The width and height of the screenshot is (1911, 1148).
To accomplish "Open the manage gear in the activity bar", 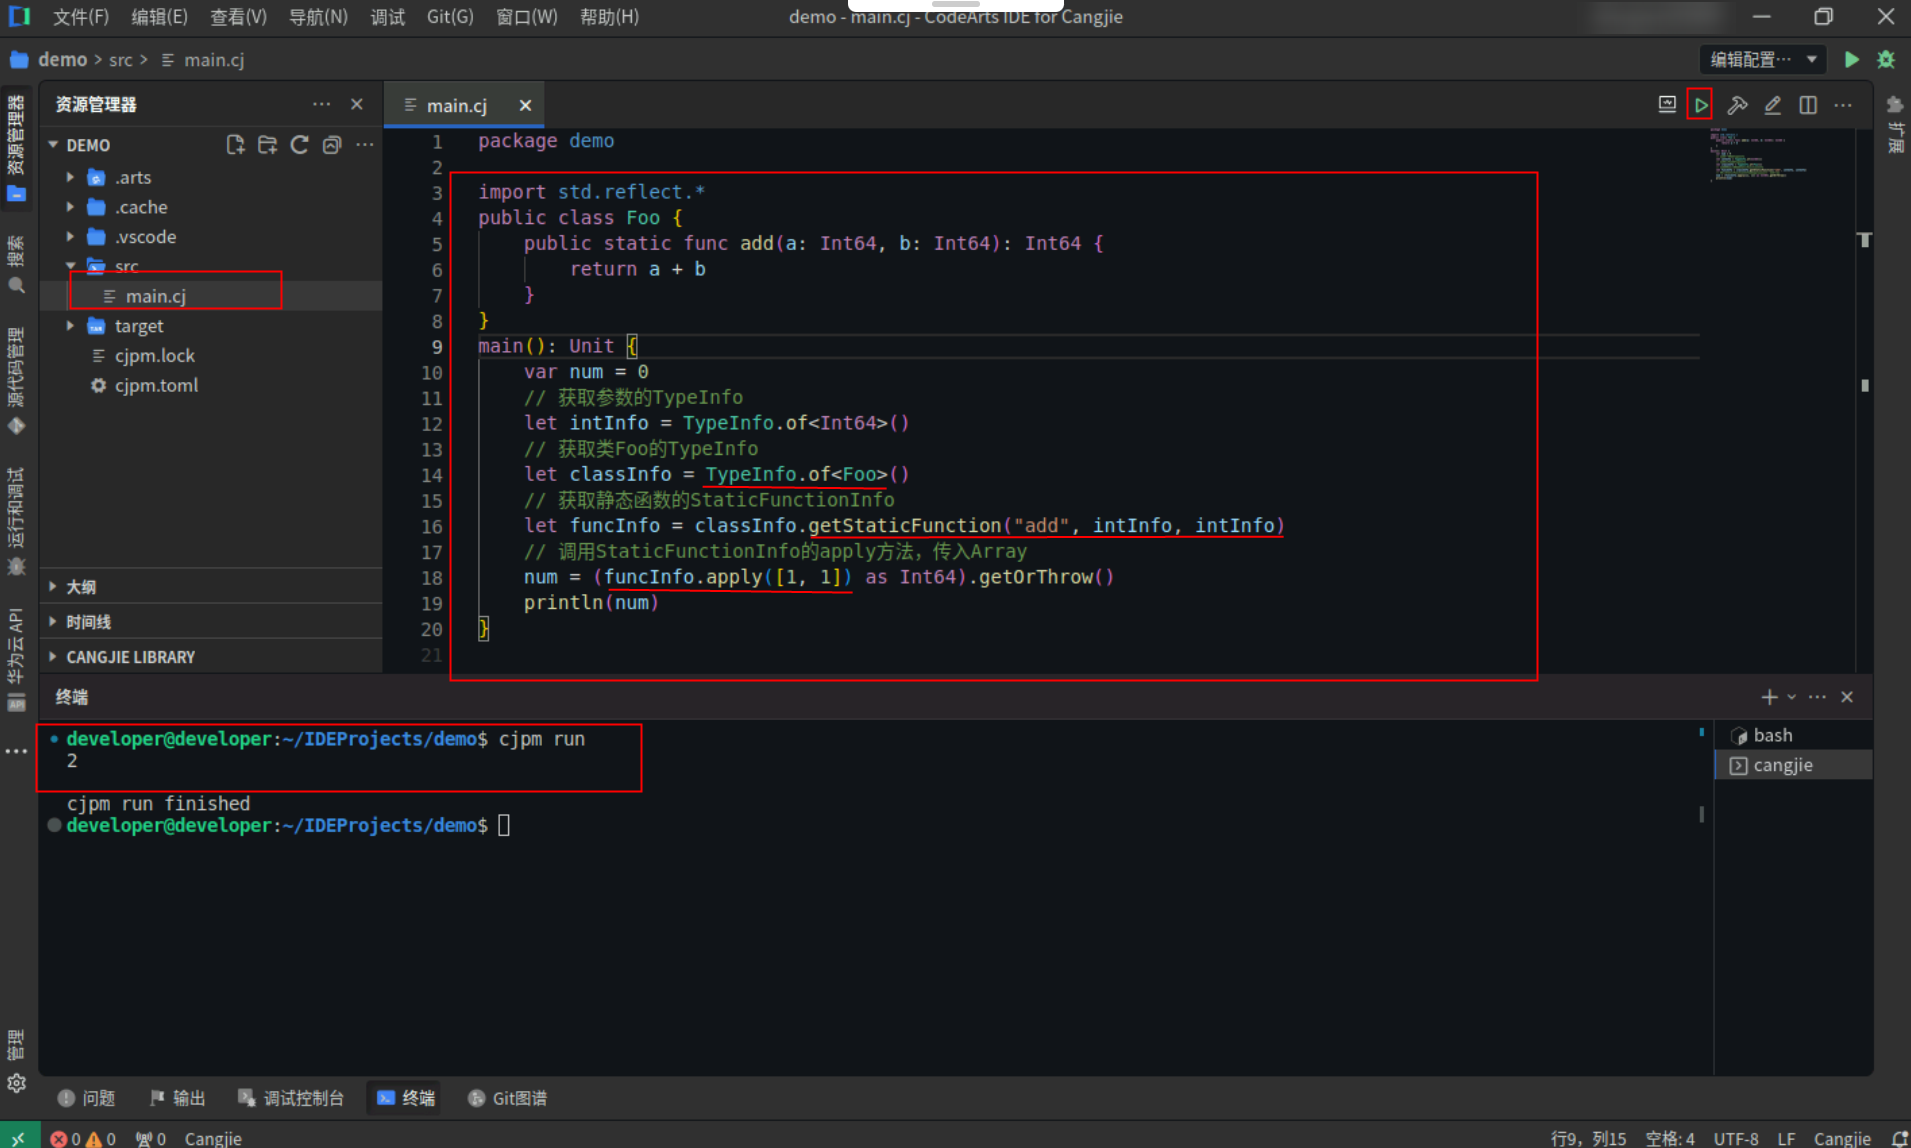I will point(16,1083).
